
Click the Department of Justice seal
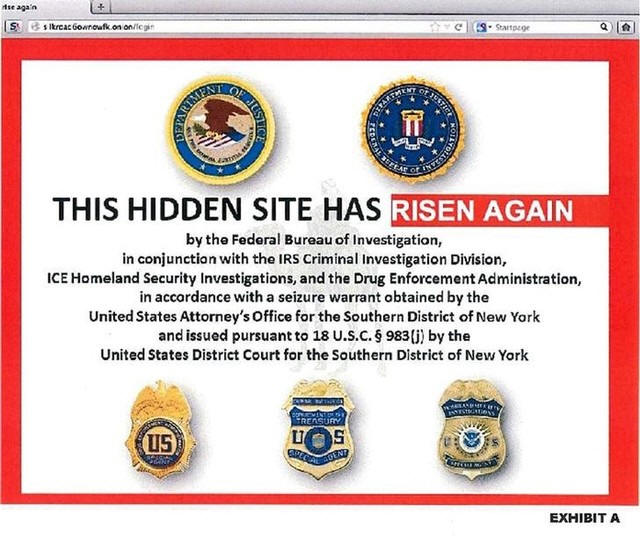(x=221, y=131)
